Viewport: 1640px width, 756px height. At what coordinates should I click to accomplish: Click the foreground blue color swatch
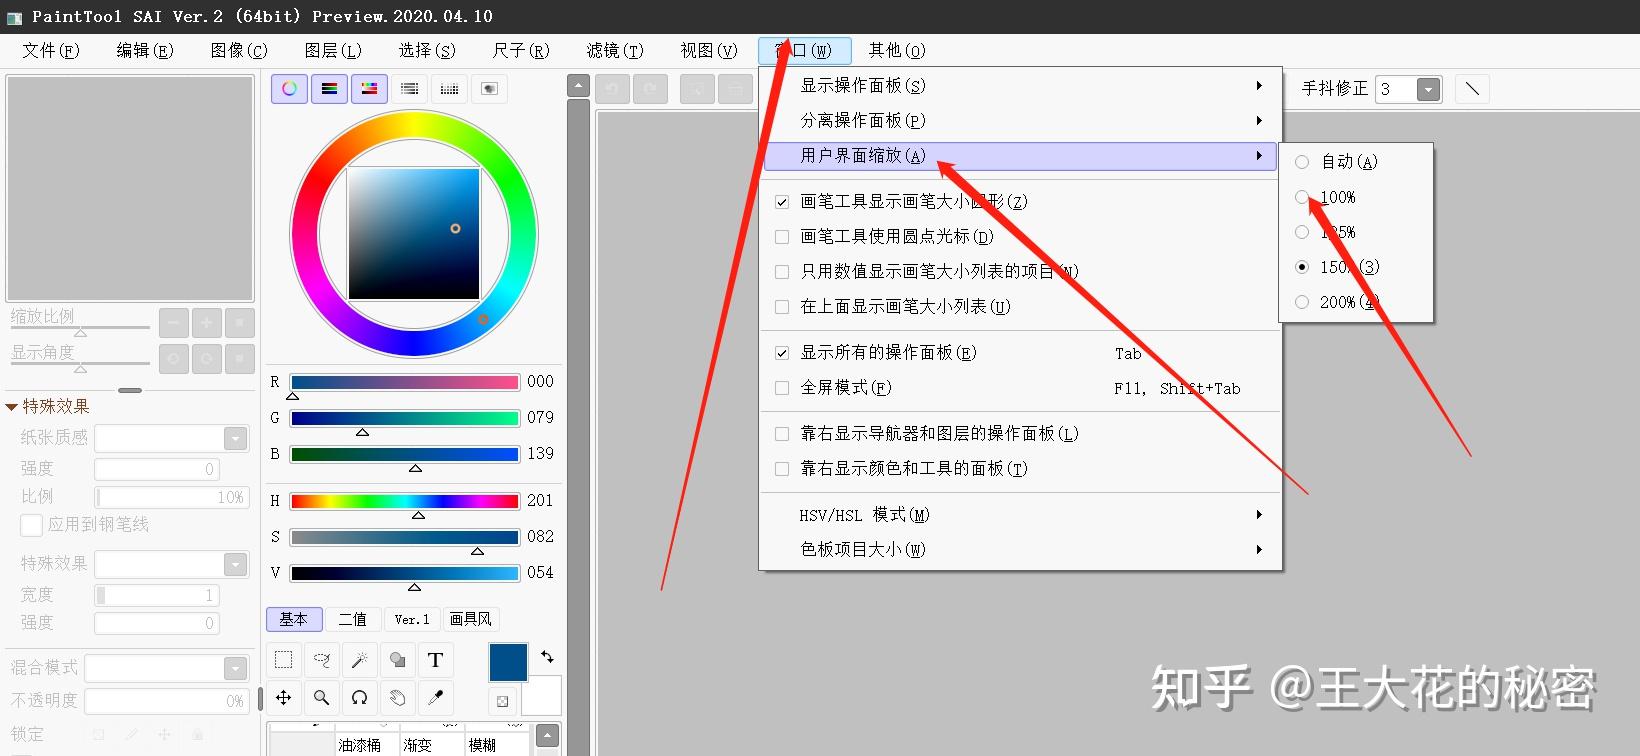click(508, 663)
